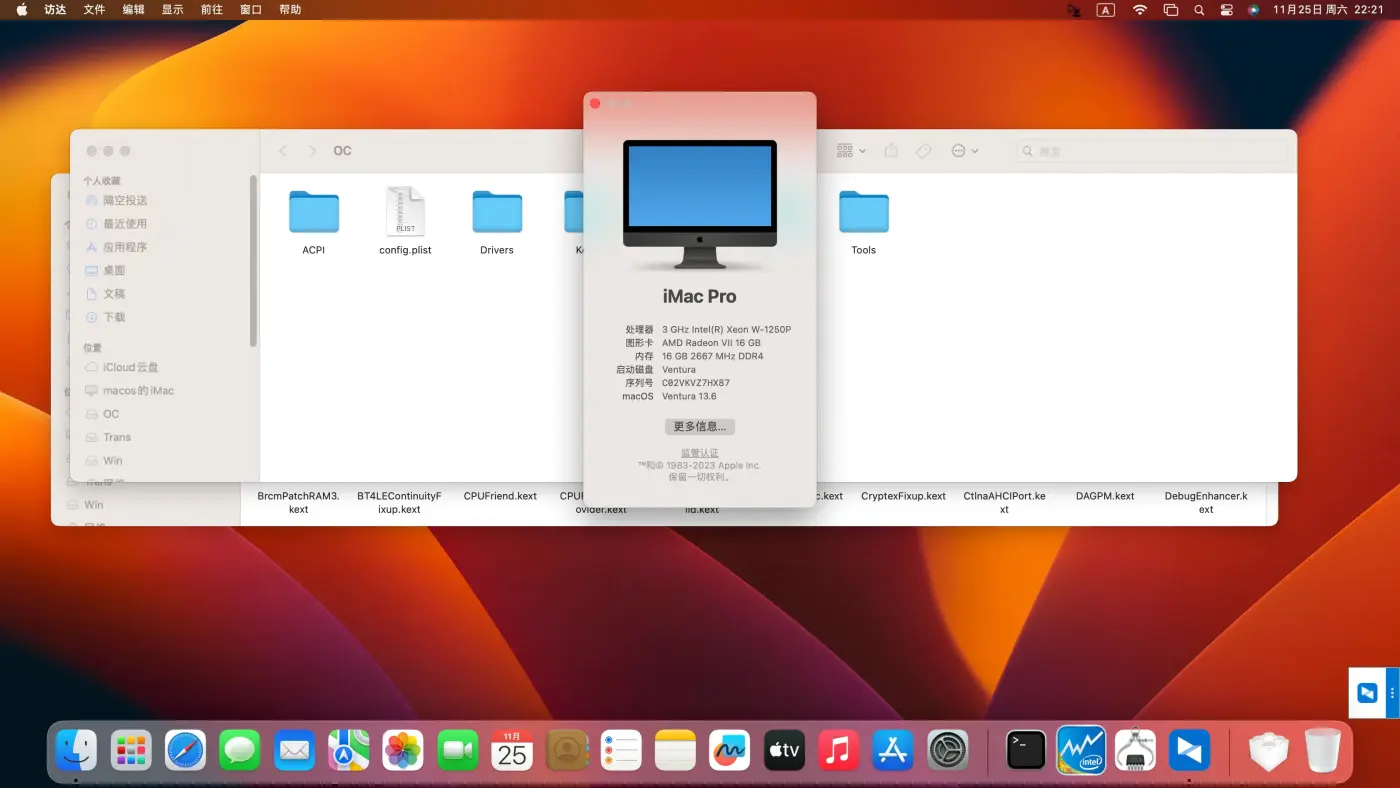The image size is (1400, 788).
Task: Toggle the input source indicator in menu bar
Action: coord(1105,10)
